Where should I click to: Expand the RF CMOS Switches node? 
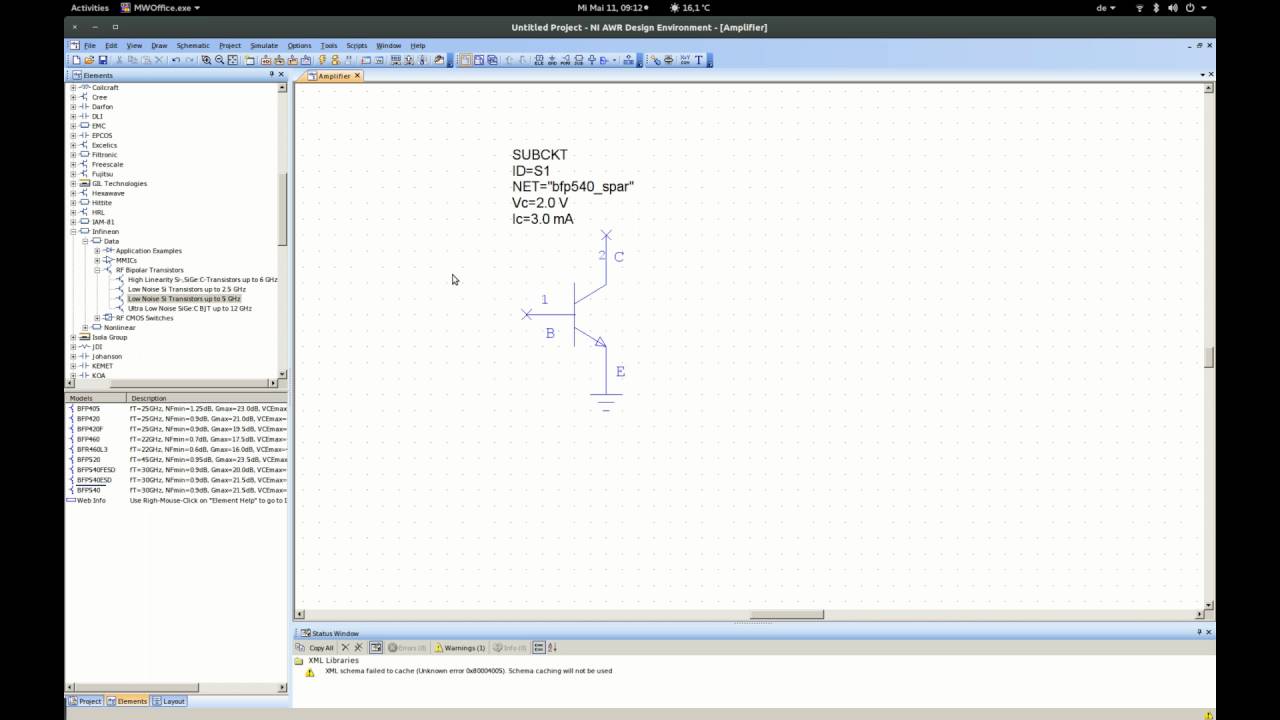click(97, 318)
